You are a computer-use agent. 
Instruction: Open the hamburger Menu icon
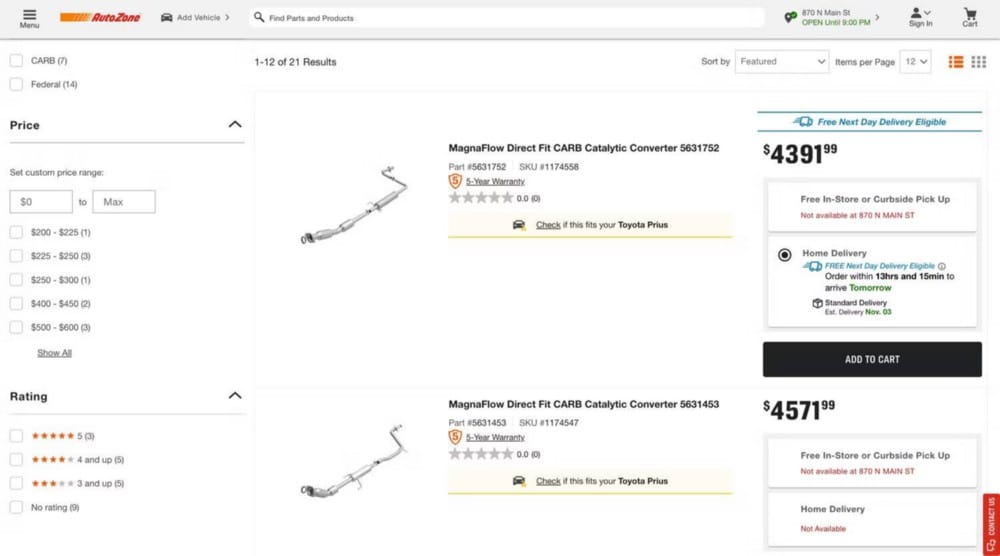[x=29, y=17]
